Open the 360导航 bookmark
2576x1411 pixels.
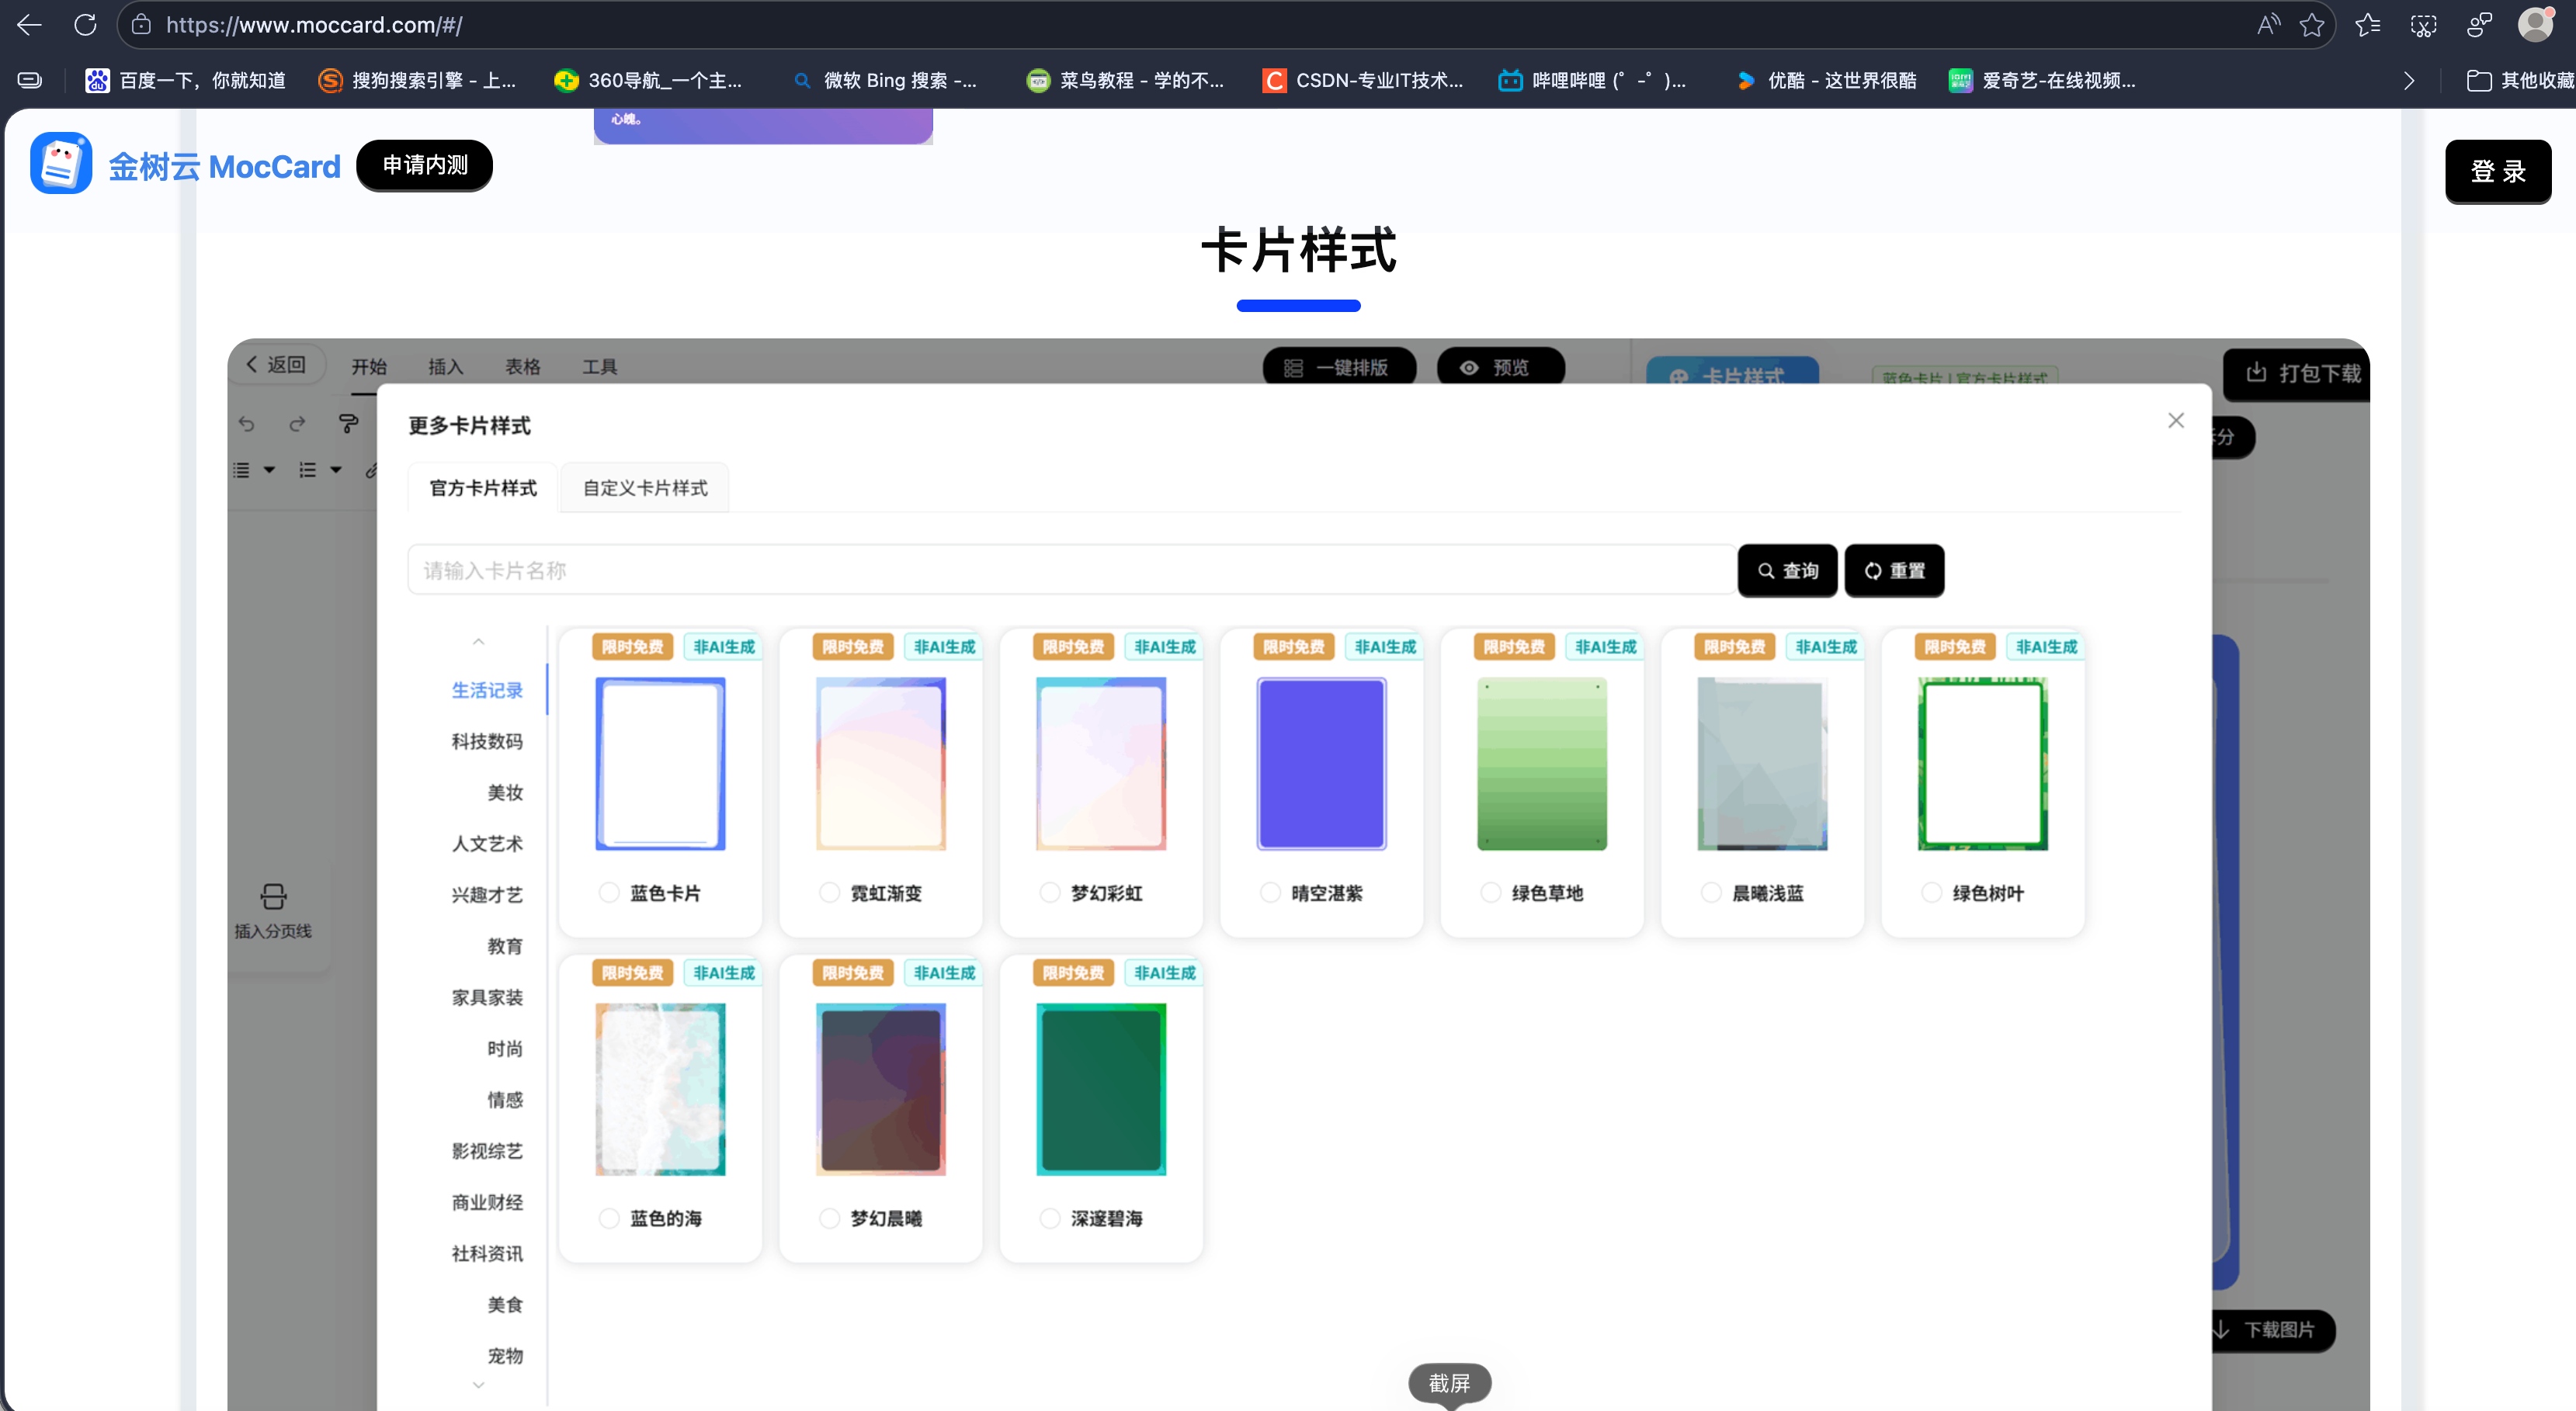coord(648,80)
